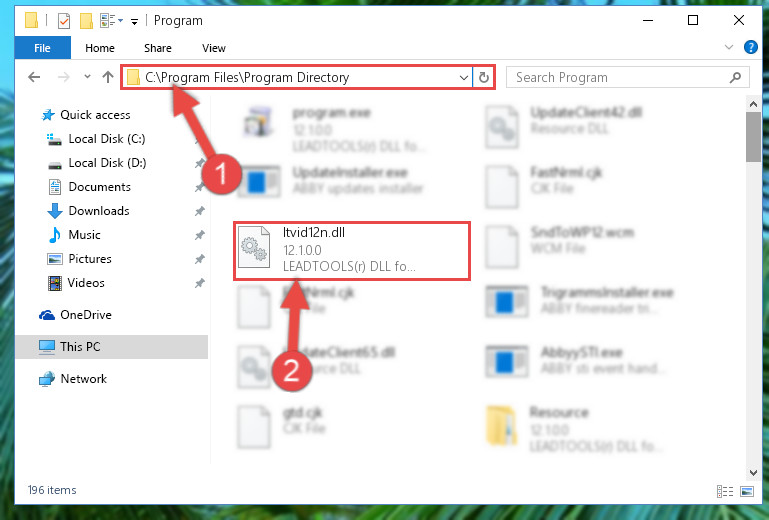Click the Search Program field
This screenshot has height=520, width=769.
point(628,78)
